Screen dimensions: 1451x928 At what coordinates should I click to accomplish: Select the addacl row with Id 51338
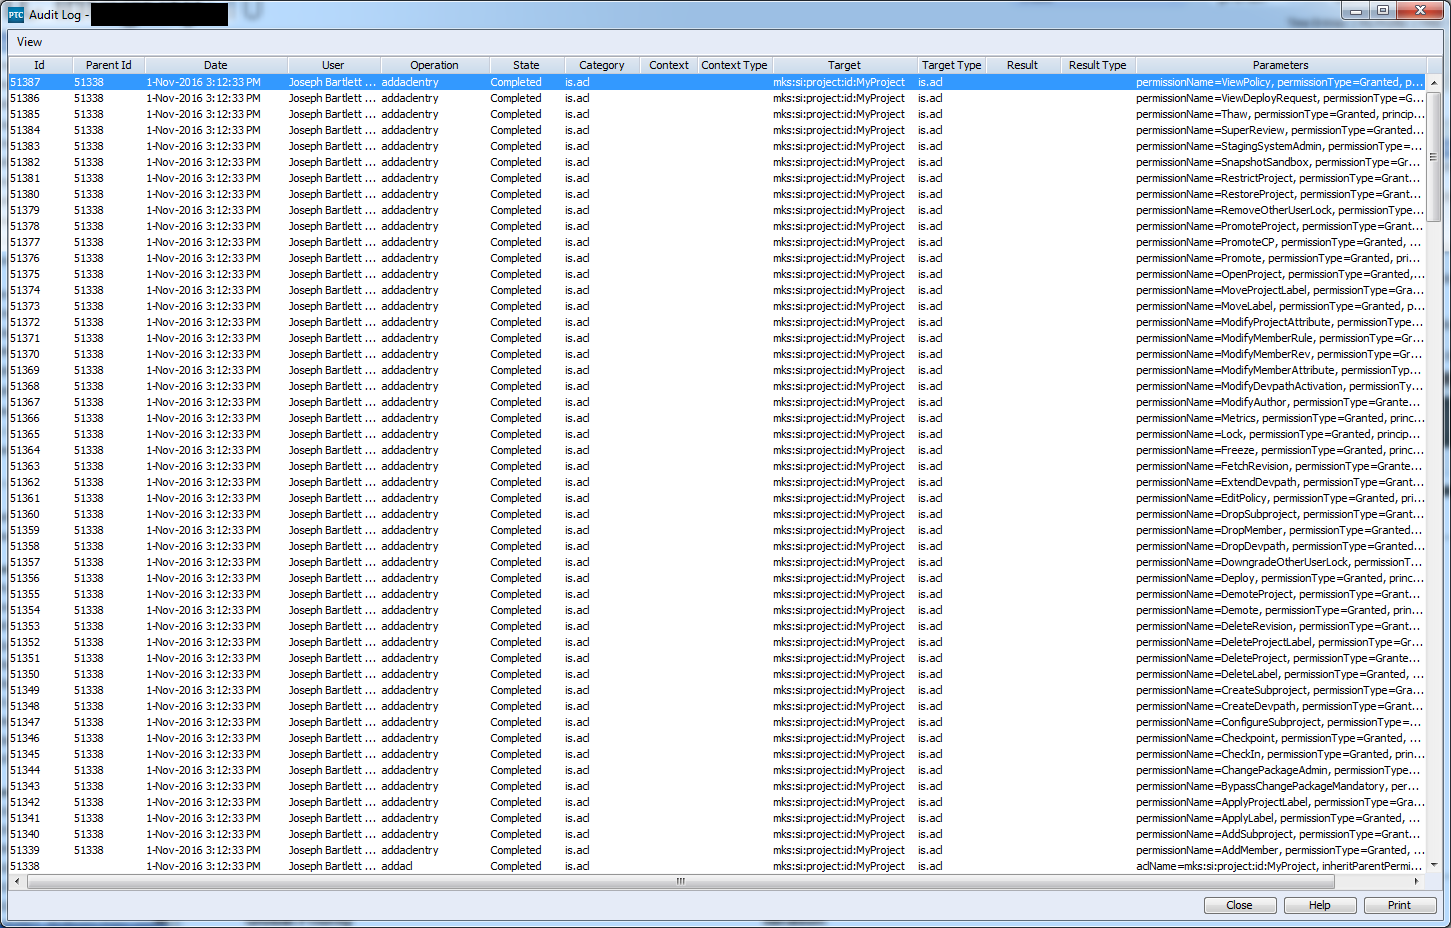(717, 866)
